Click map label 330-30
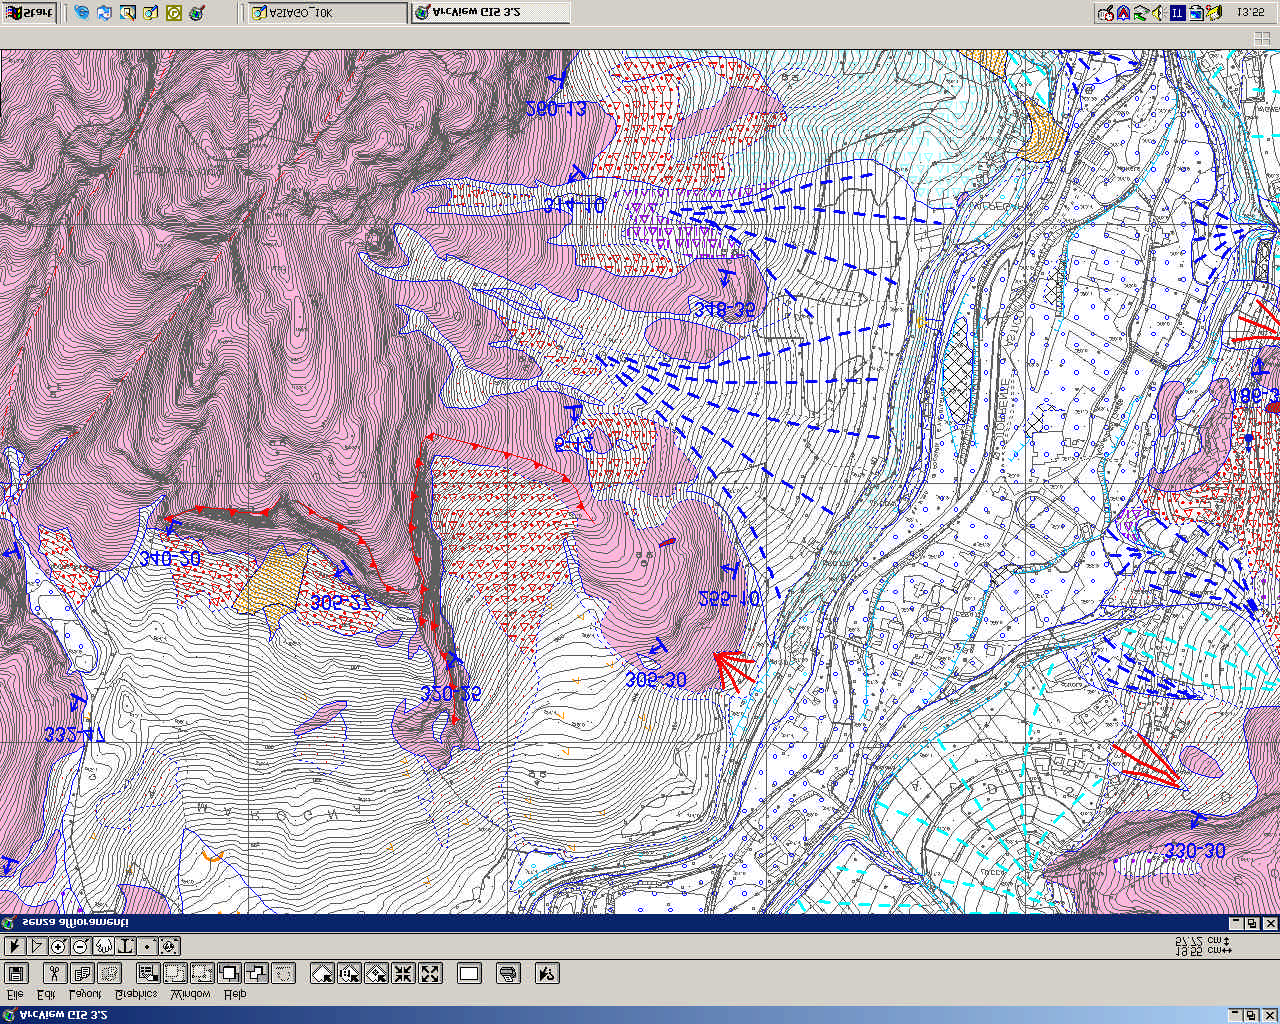 1195,851
